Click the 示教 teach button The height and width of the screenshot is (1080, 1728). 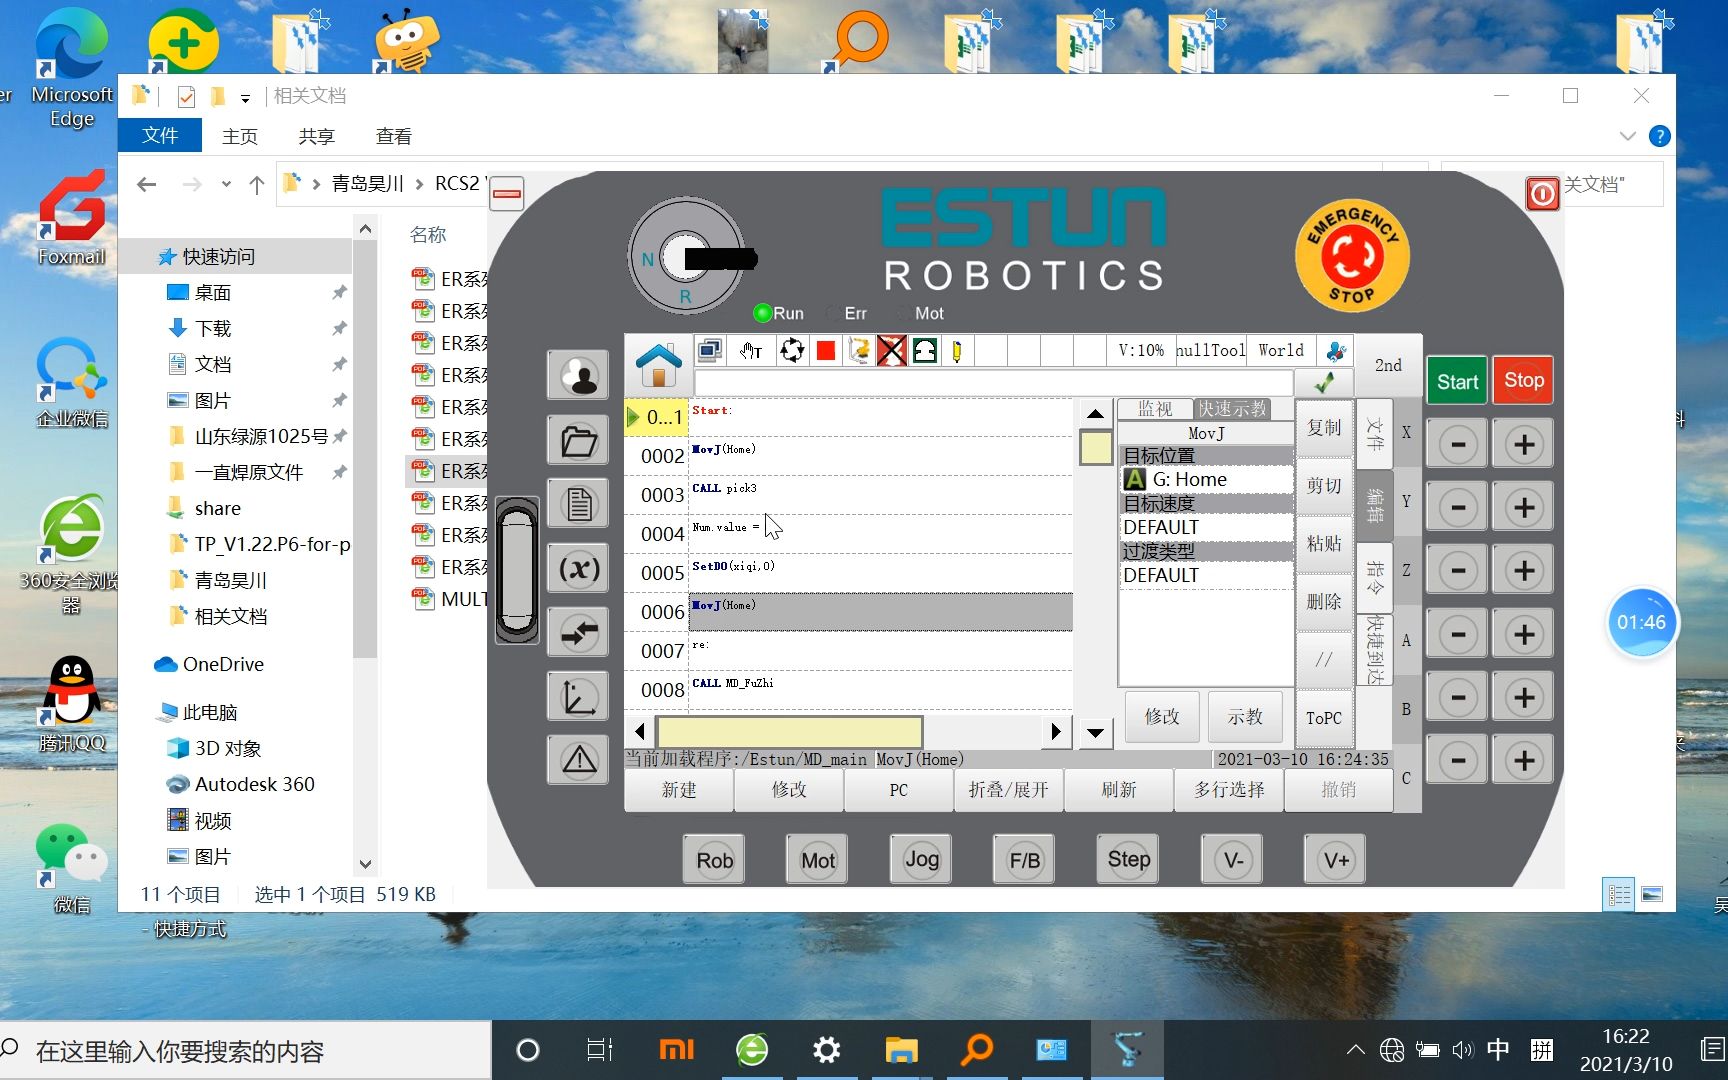(x=1245, y=716)
